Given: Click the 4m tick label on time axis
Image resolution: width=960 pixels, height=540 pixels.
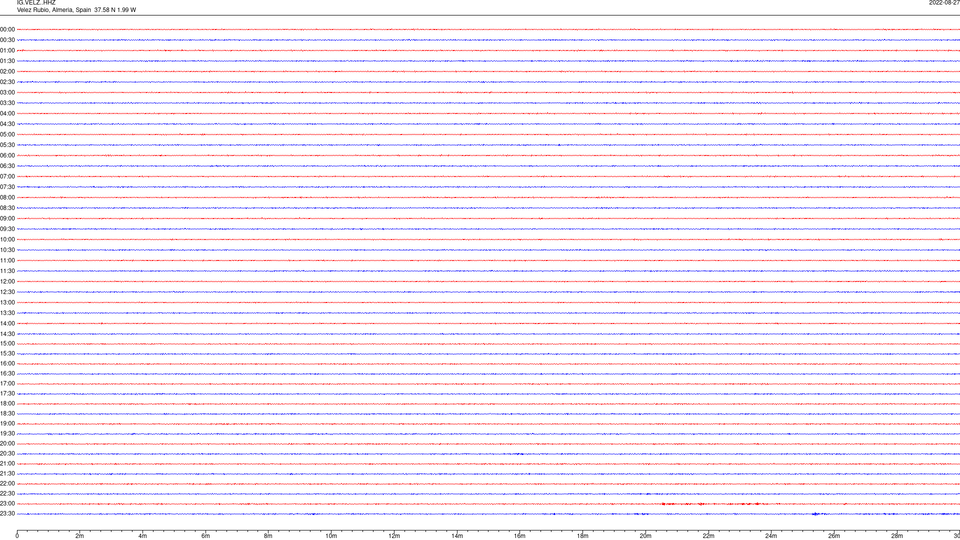Looking at the screenshot, I should coord(143,536).
